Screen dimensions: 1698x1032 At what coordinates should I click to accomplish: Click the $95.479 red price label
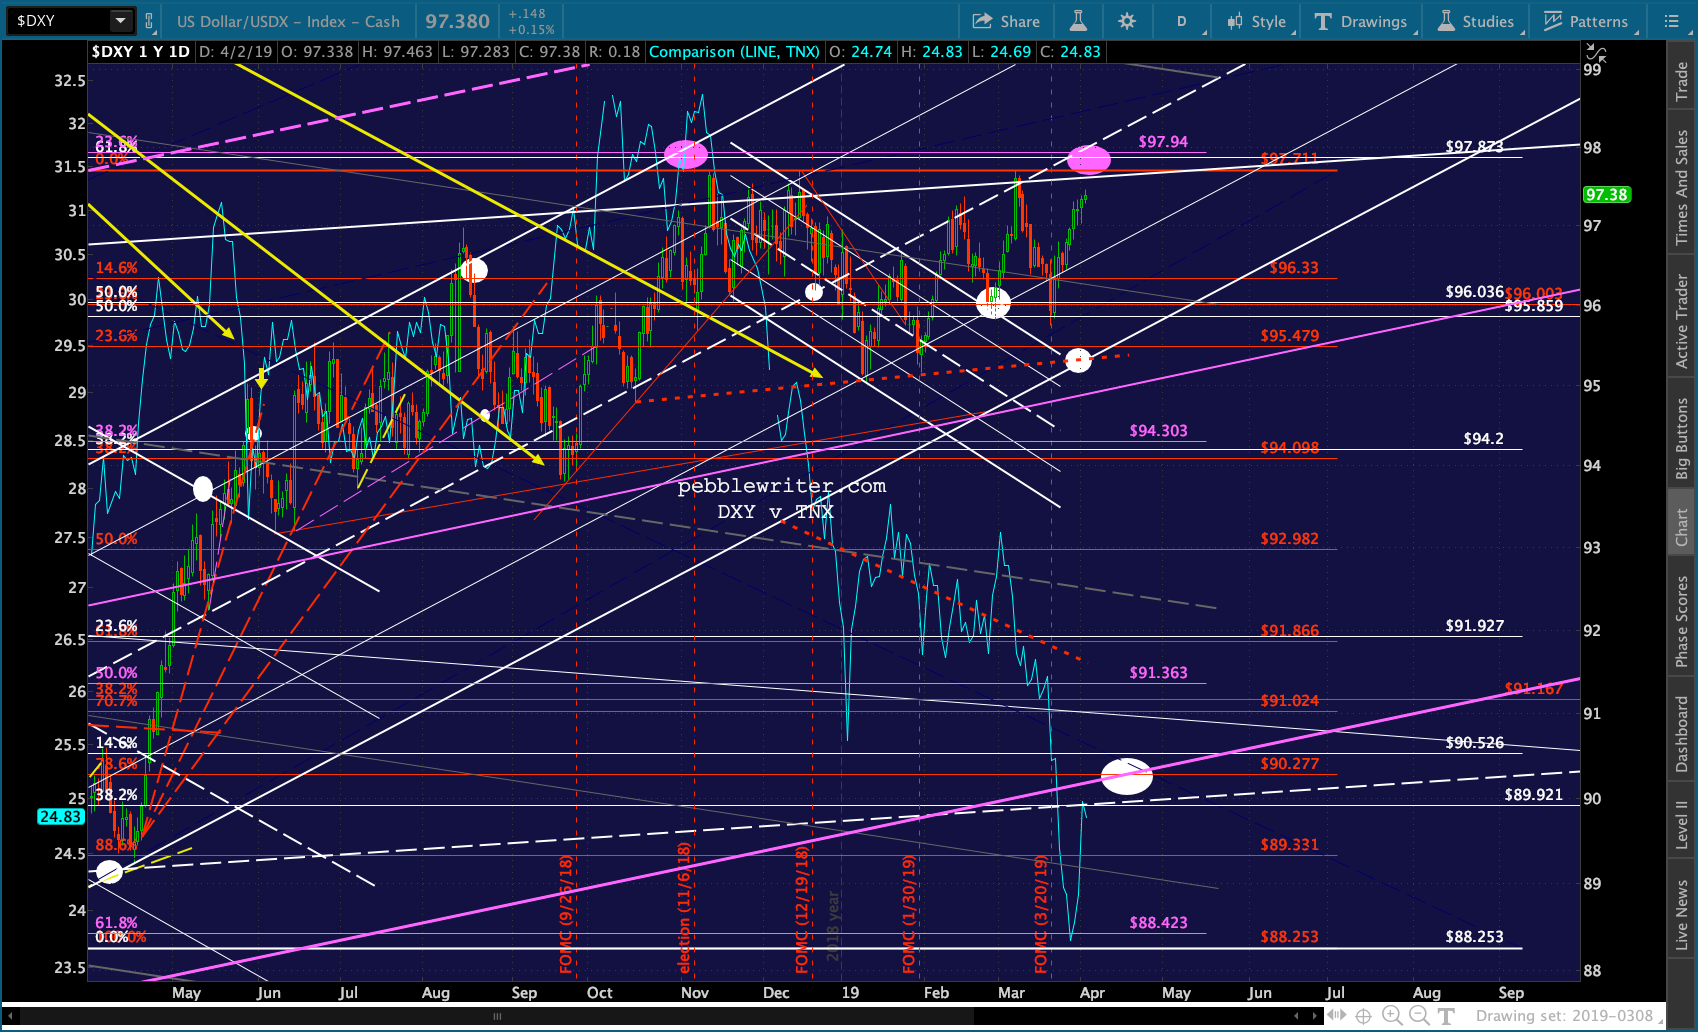(x=1290, y=336)
